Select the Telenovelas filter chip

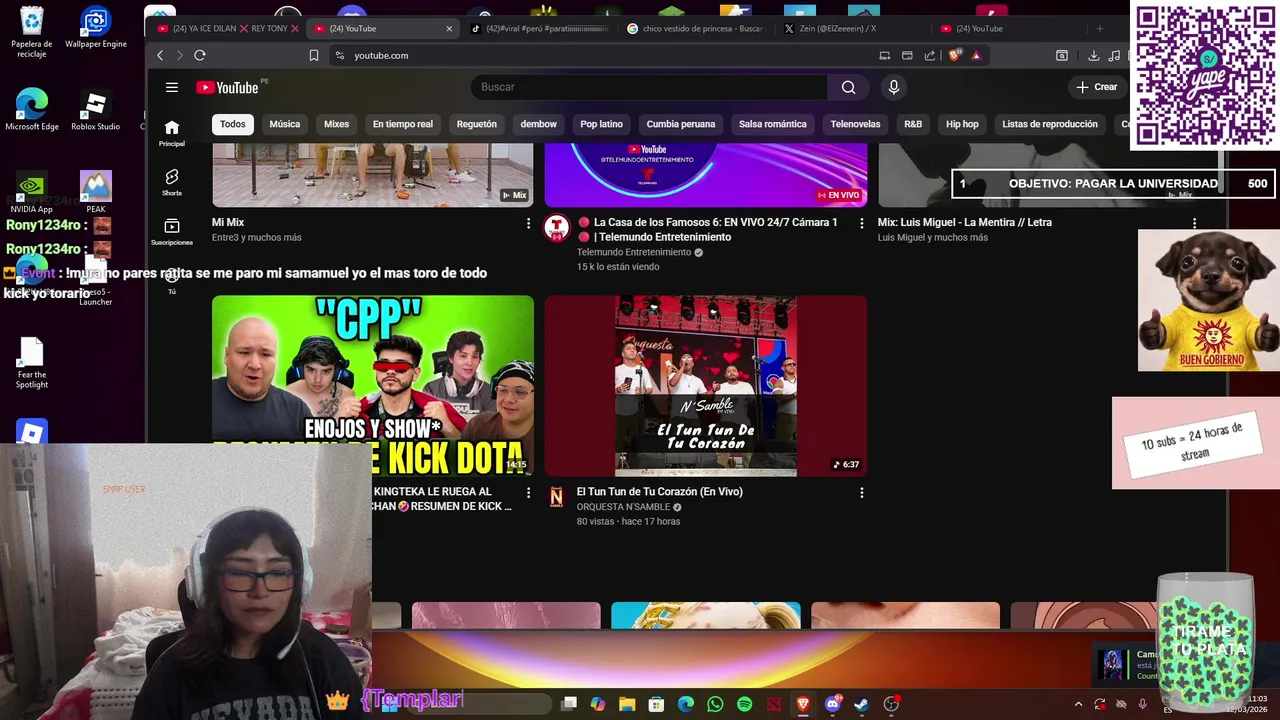(855, 124)
